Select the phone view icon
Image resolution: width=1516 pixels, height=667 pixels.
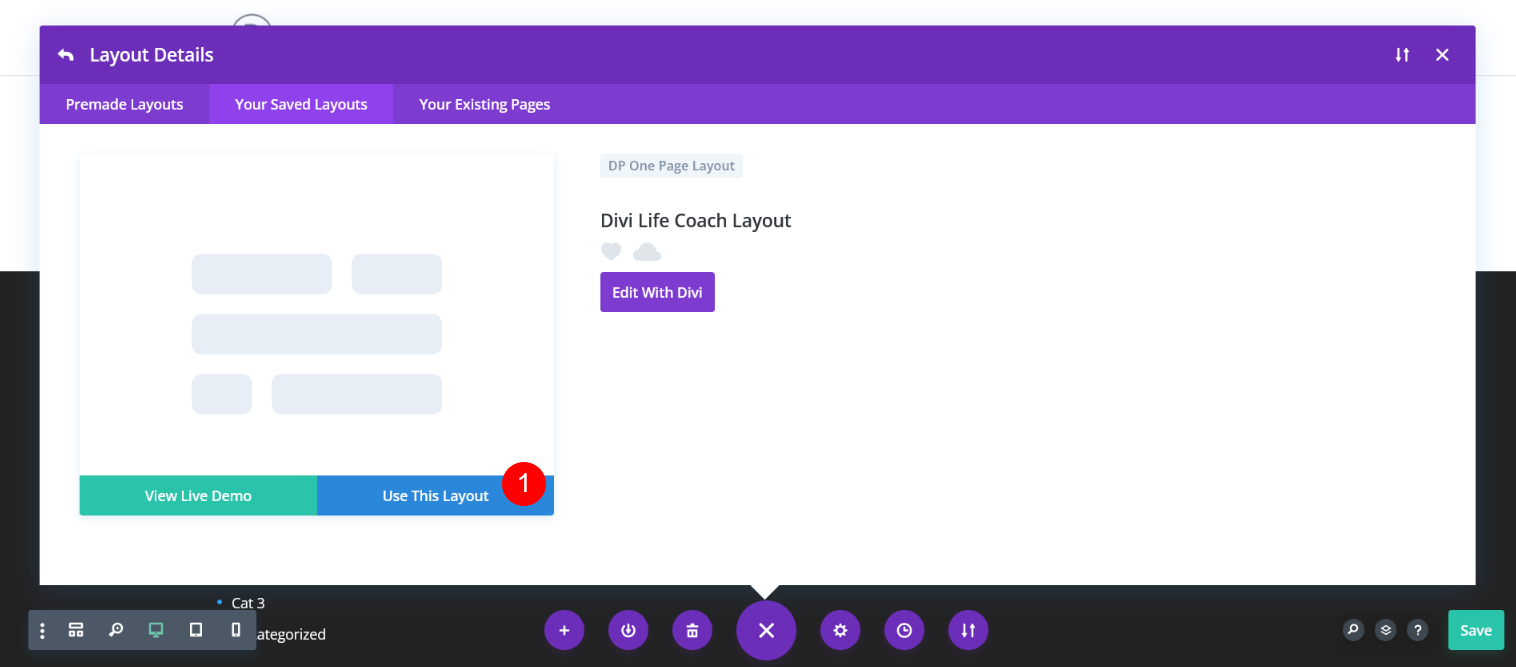236,630
